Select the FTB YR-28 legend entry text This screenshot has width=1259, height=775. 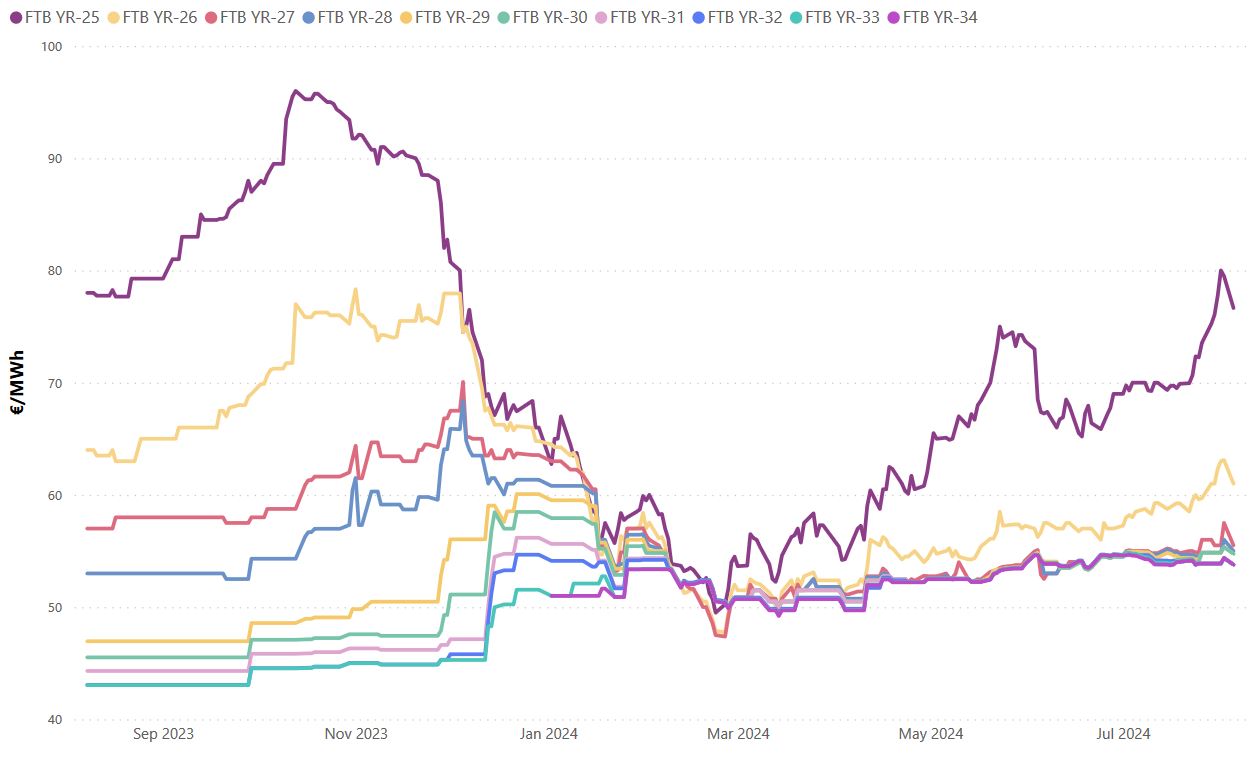tap(354, 17)
